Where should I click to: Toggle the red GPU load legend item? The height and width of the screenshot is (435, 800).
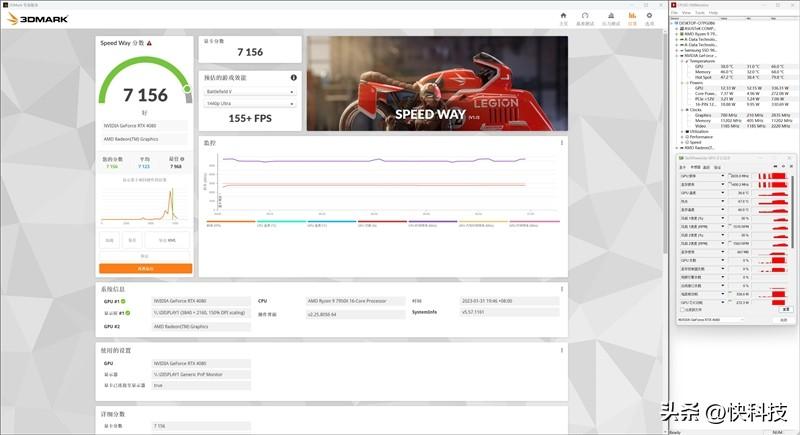click(x=382, y=223)
